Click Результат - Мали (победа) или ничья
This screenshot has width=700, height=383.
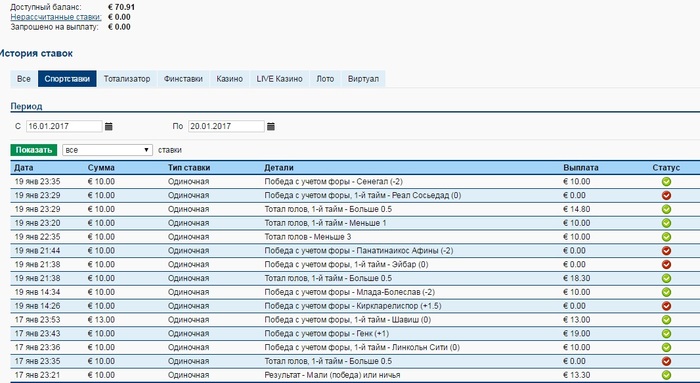pos(332,375)
